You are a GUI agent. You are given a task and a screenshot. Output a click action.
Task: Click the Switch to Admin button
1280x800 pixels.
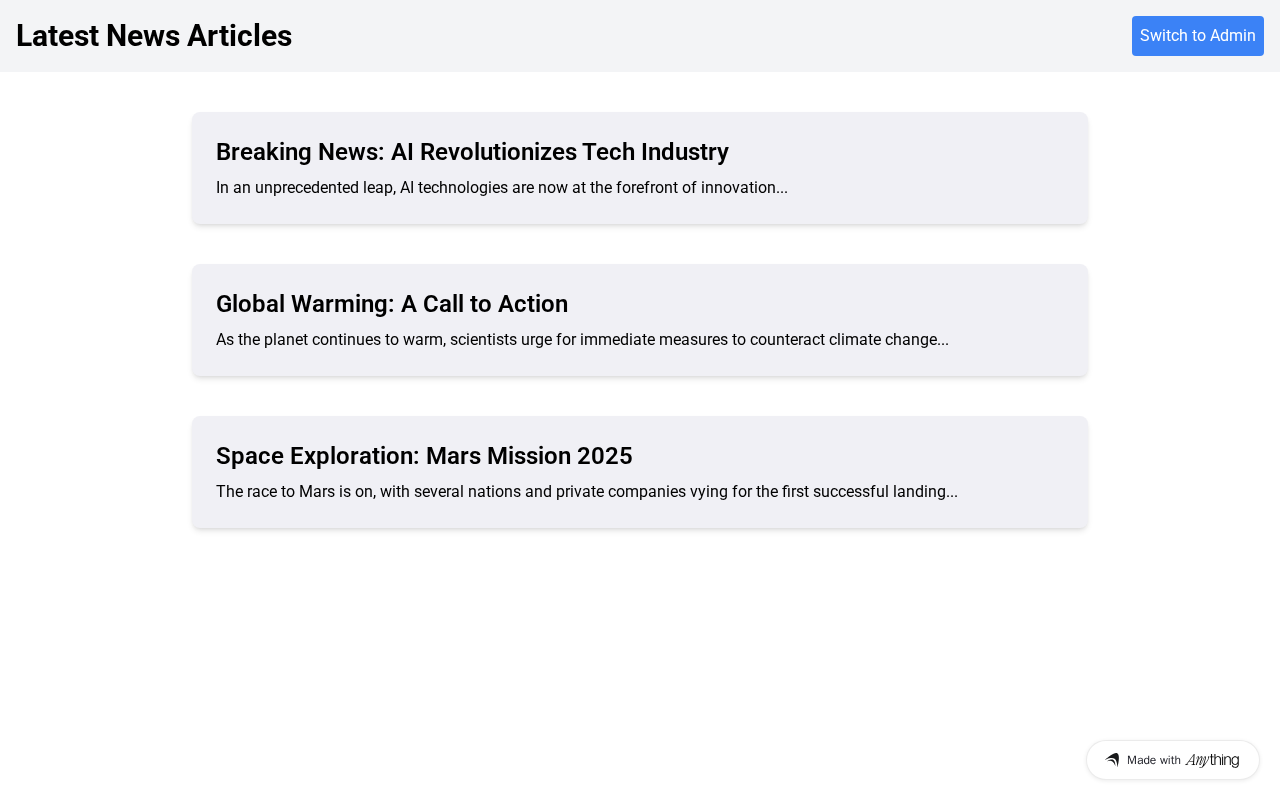tap(1197, 36)
